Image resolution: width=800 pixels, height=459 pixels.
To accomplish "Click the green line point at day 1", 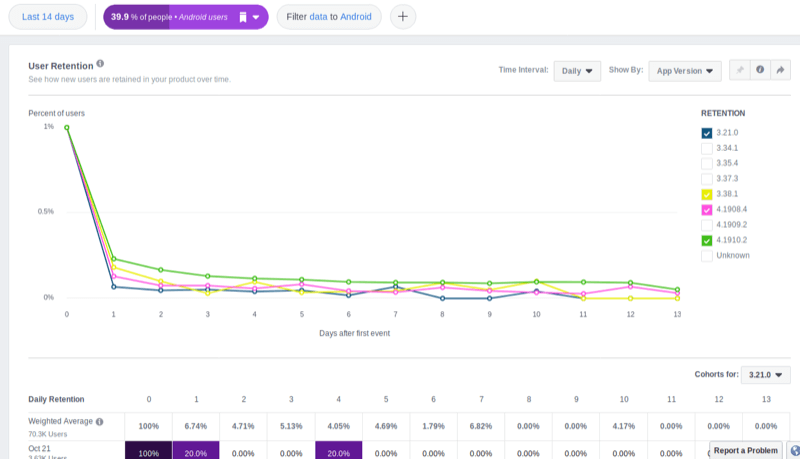I will pos(114,259).
